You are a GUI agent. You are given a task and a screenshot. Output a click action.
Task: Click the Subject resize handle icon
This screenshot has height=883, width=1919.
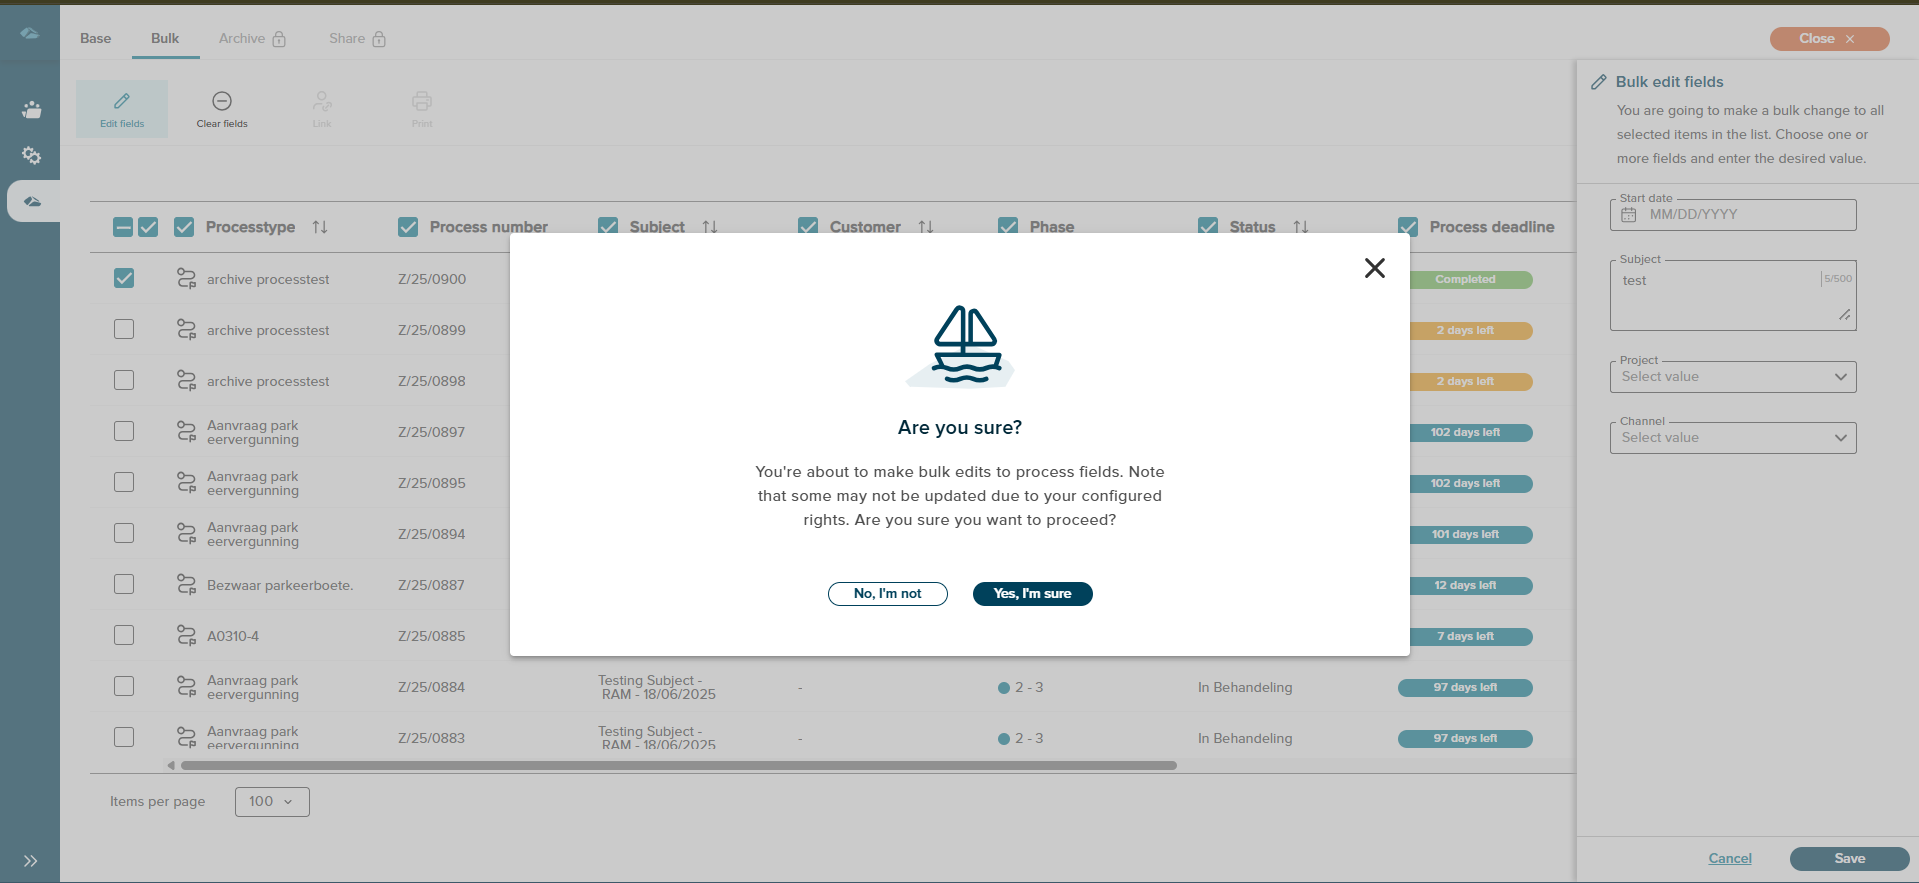[1844, 315]
